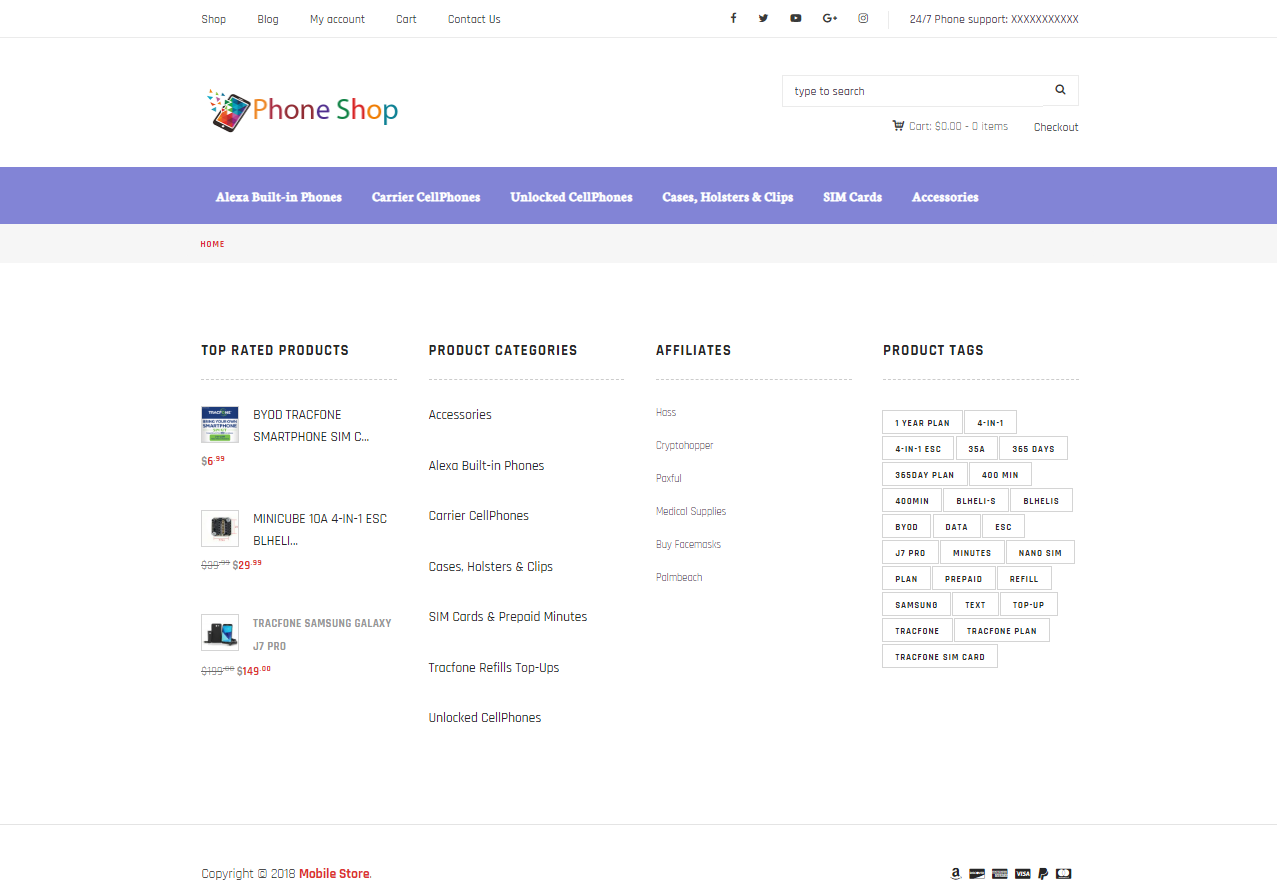Open 'MINICUBE 10A 4-IN-1 ESC BLHELI...' title

pyautogui.click(x=320, y=529)
